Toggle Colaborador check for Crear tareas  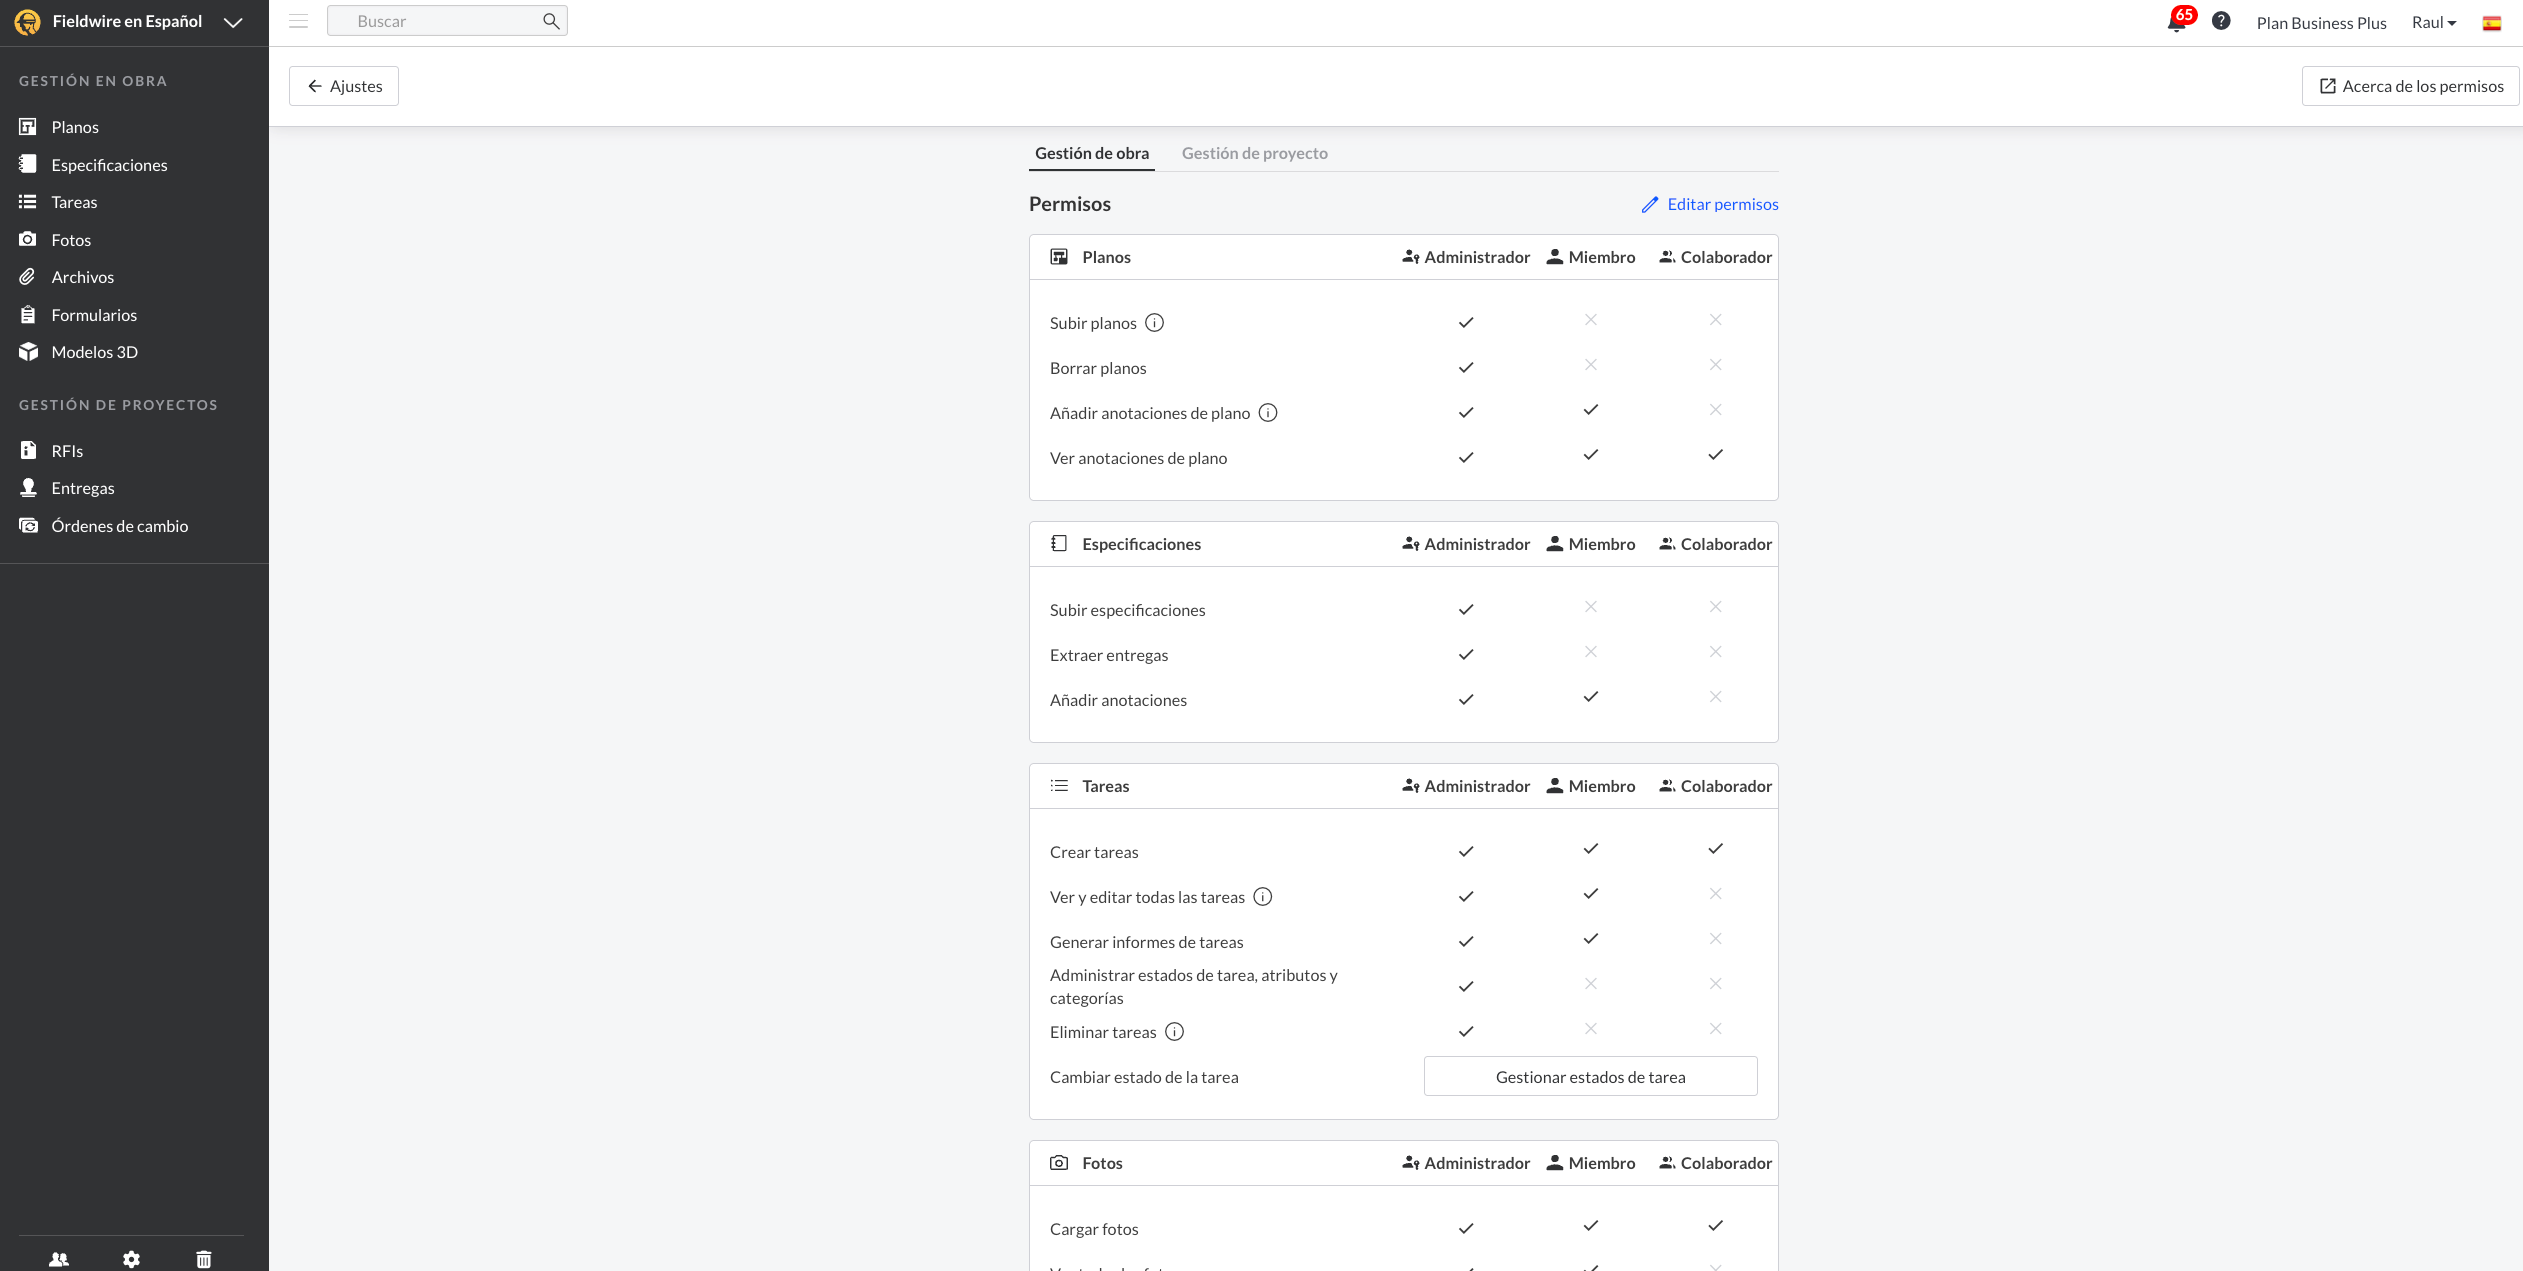click(1715, 849)
